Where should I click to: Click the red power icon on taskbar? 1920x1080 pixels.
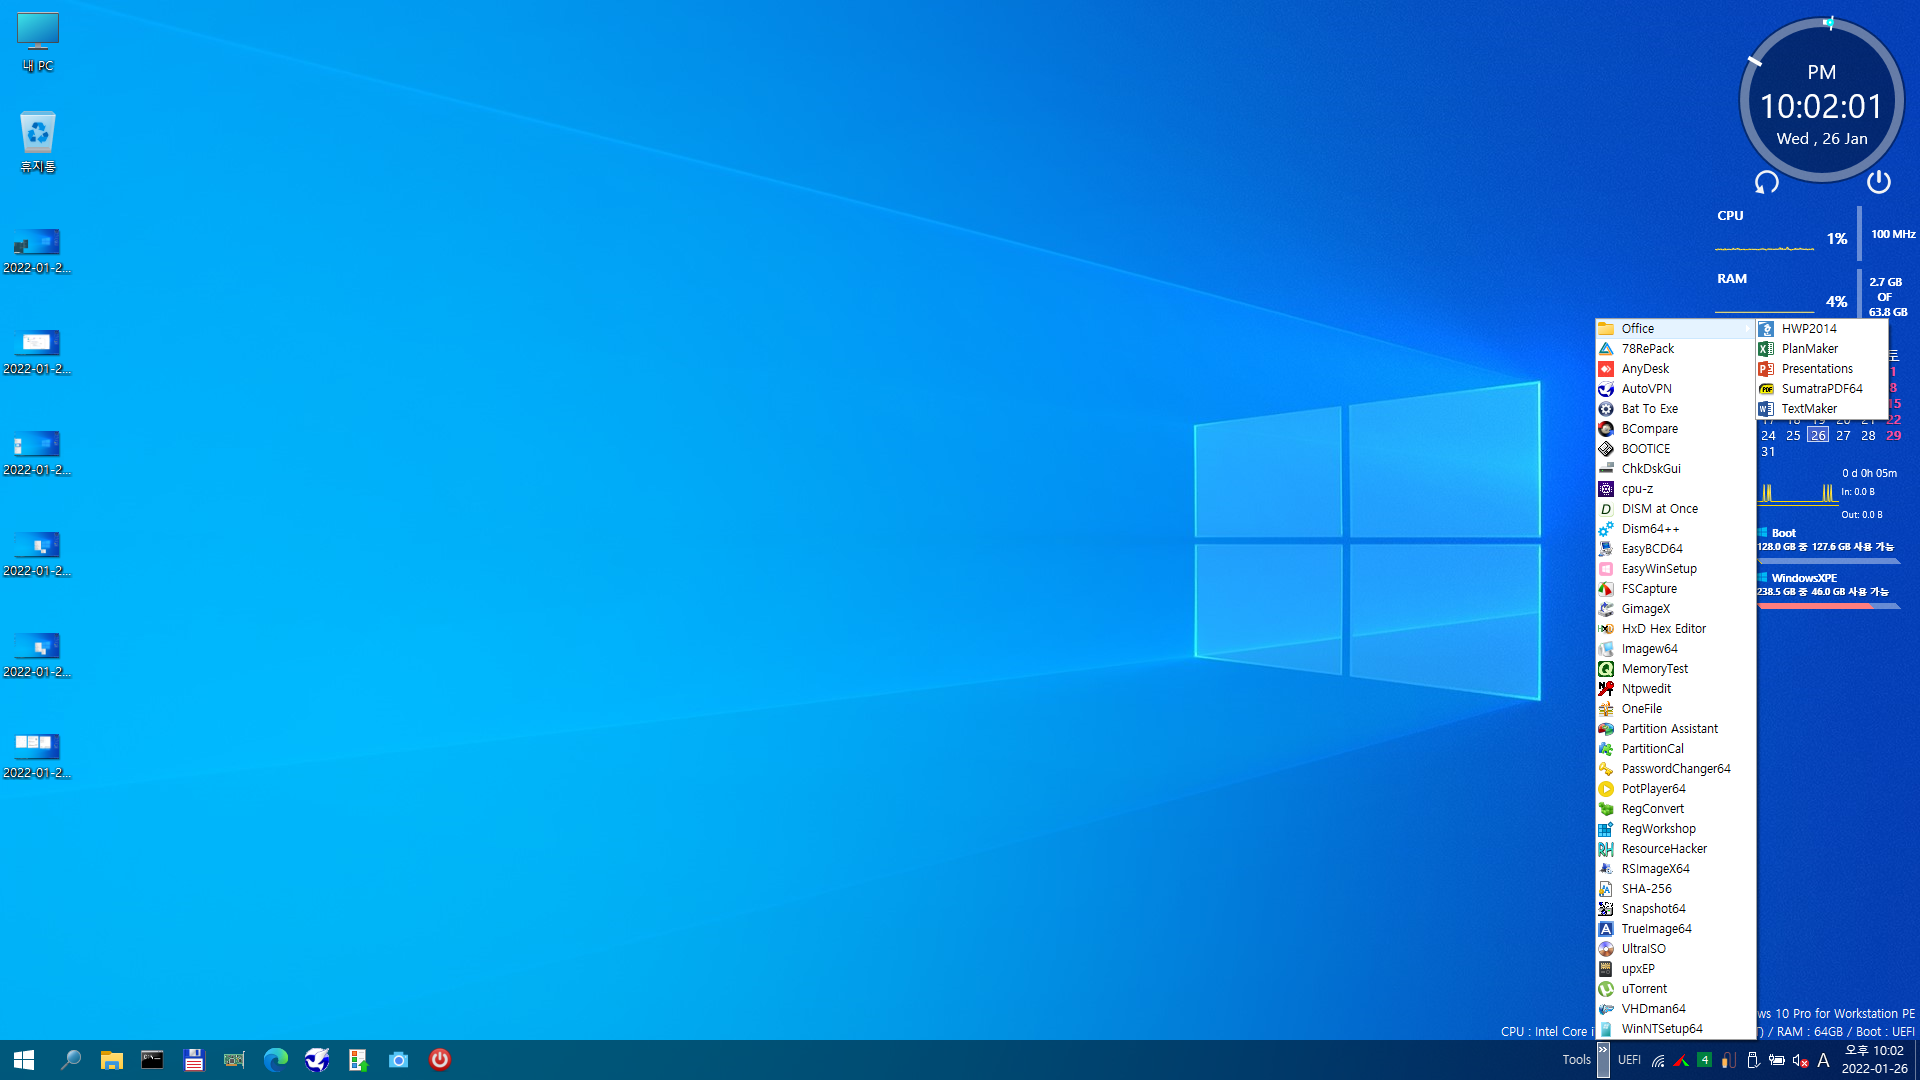point(439,1060)
